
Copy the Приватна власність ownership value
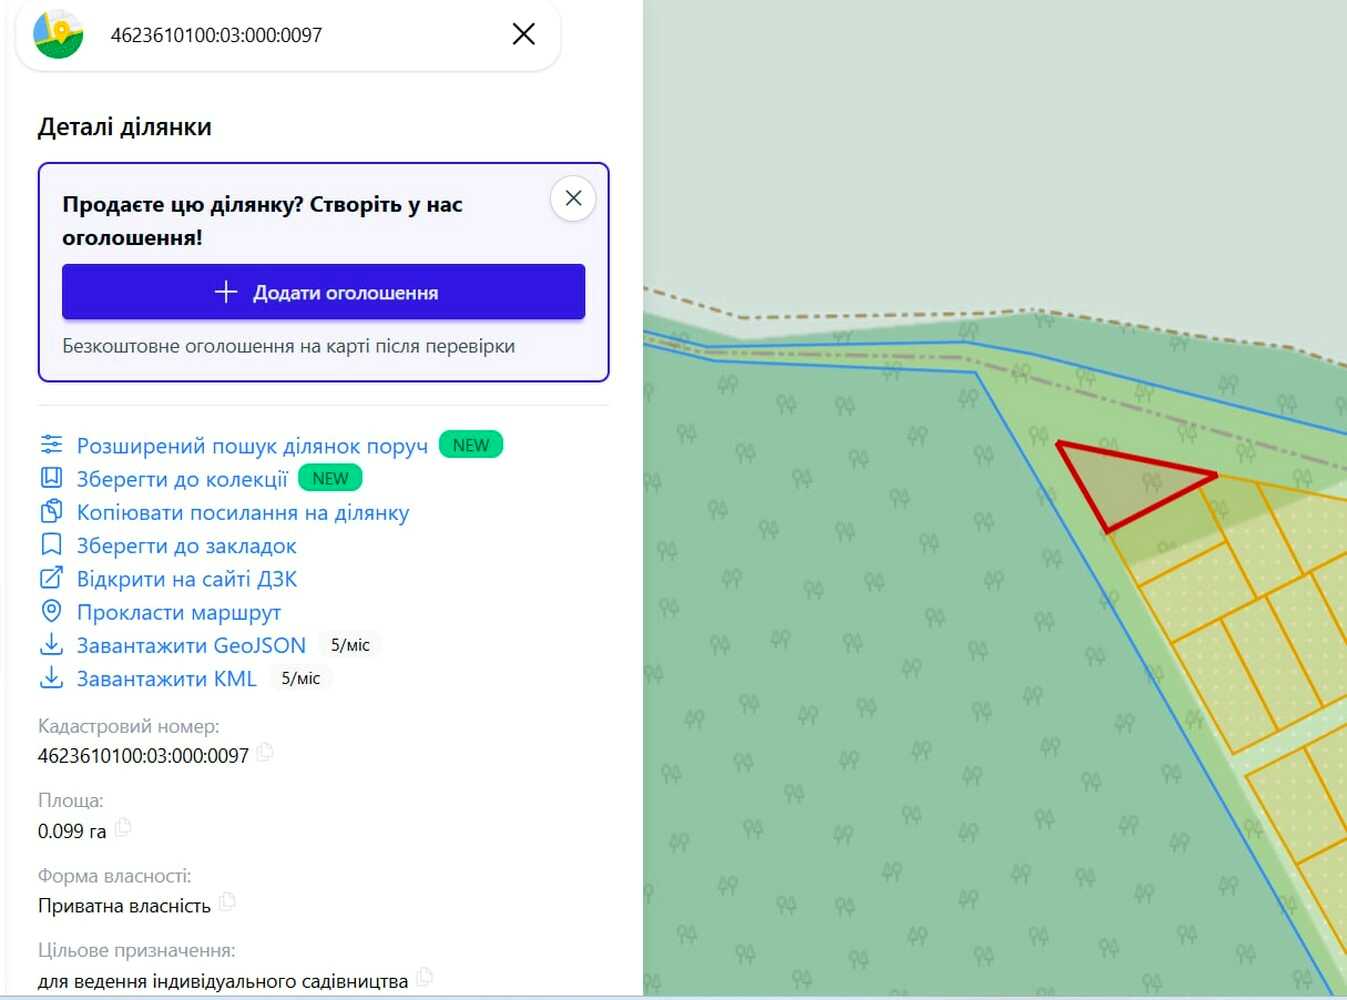(x=227, y=902)
